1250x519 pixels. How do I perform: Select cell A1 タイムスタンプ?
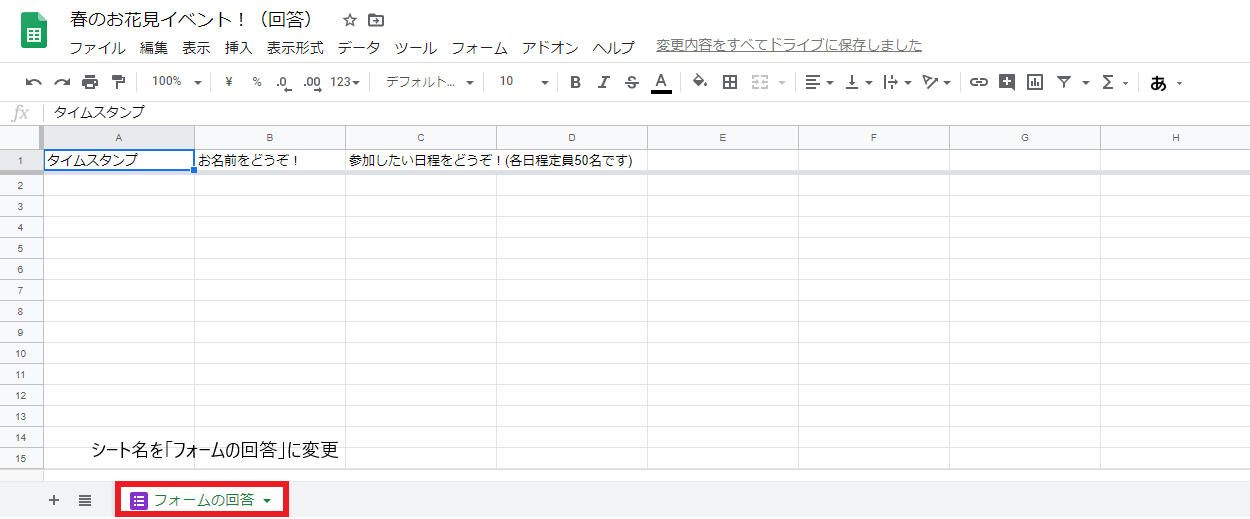click(119, 160)
